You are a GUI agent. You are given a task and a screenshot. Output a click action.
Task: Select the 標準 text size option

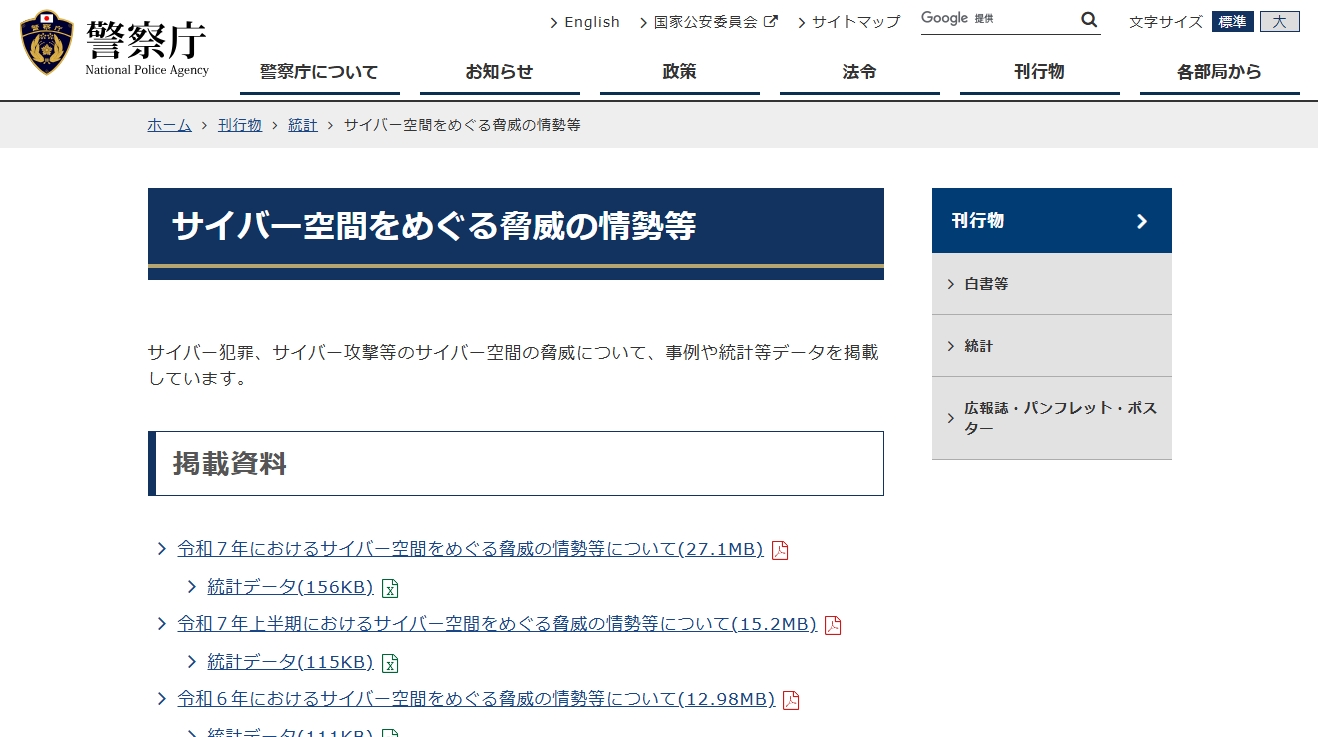coord(1232,21)
